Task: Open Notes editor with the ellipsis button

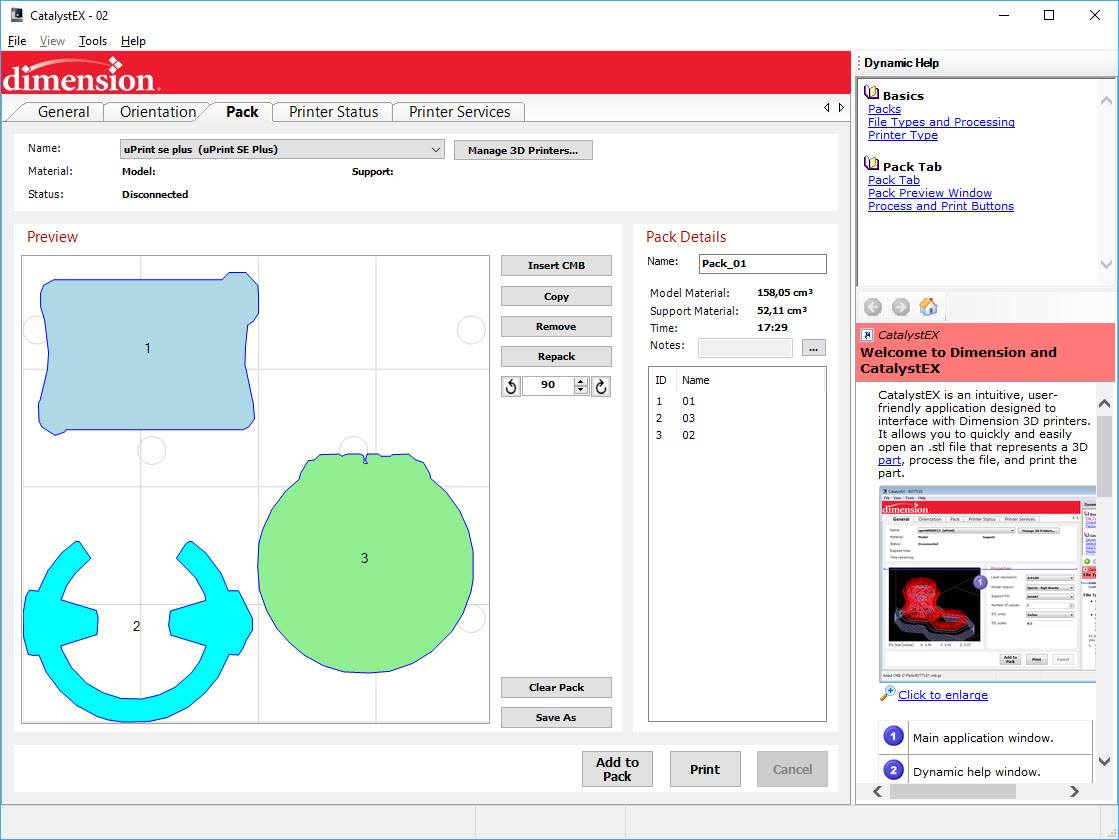Action: 814,348
